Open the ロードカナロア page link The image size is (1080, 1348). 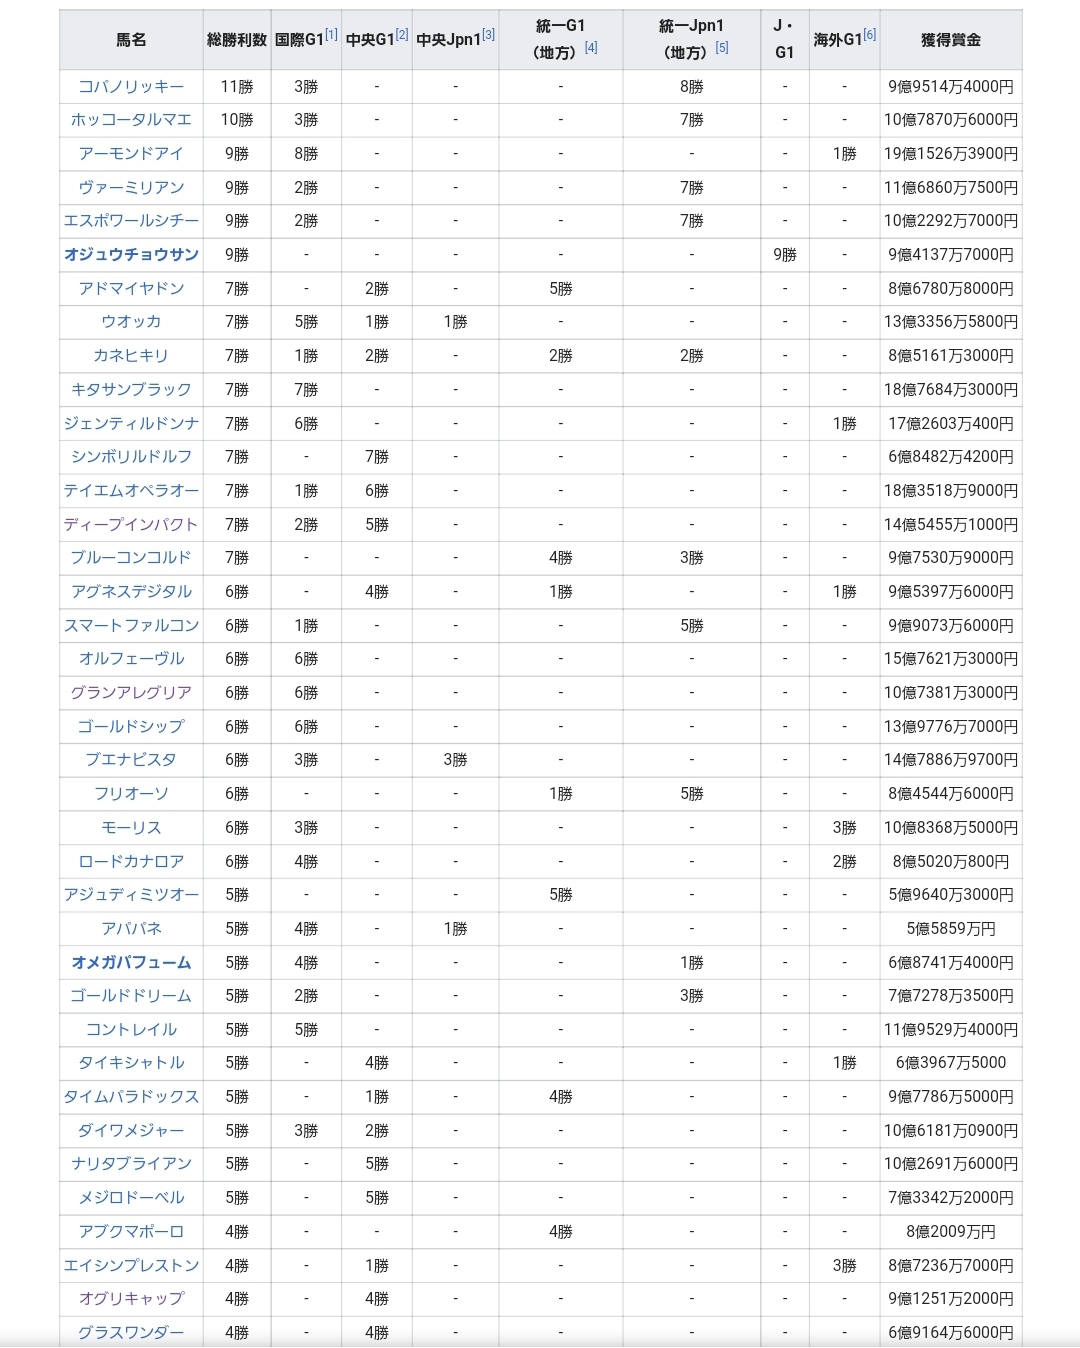[131, 862]
